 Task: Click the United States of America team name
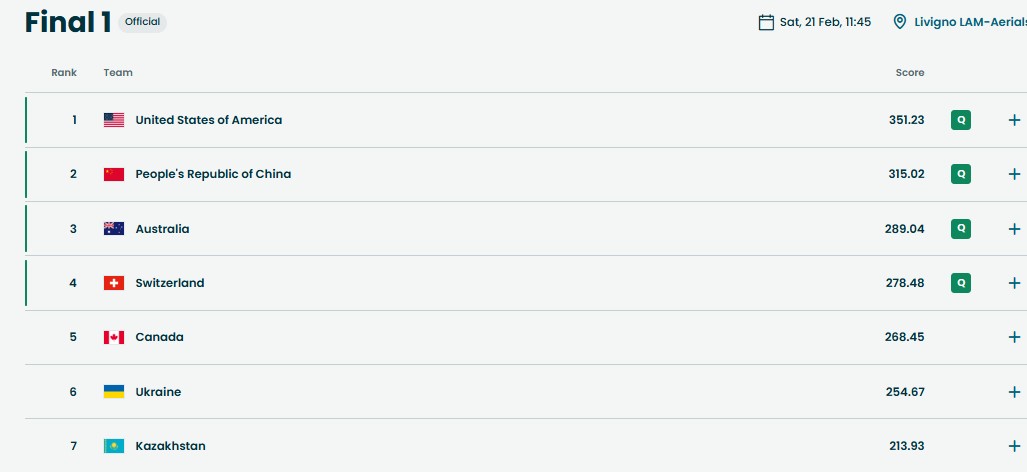pos(208,120)
